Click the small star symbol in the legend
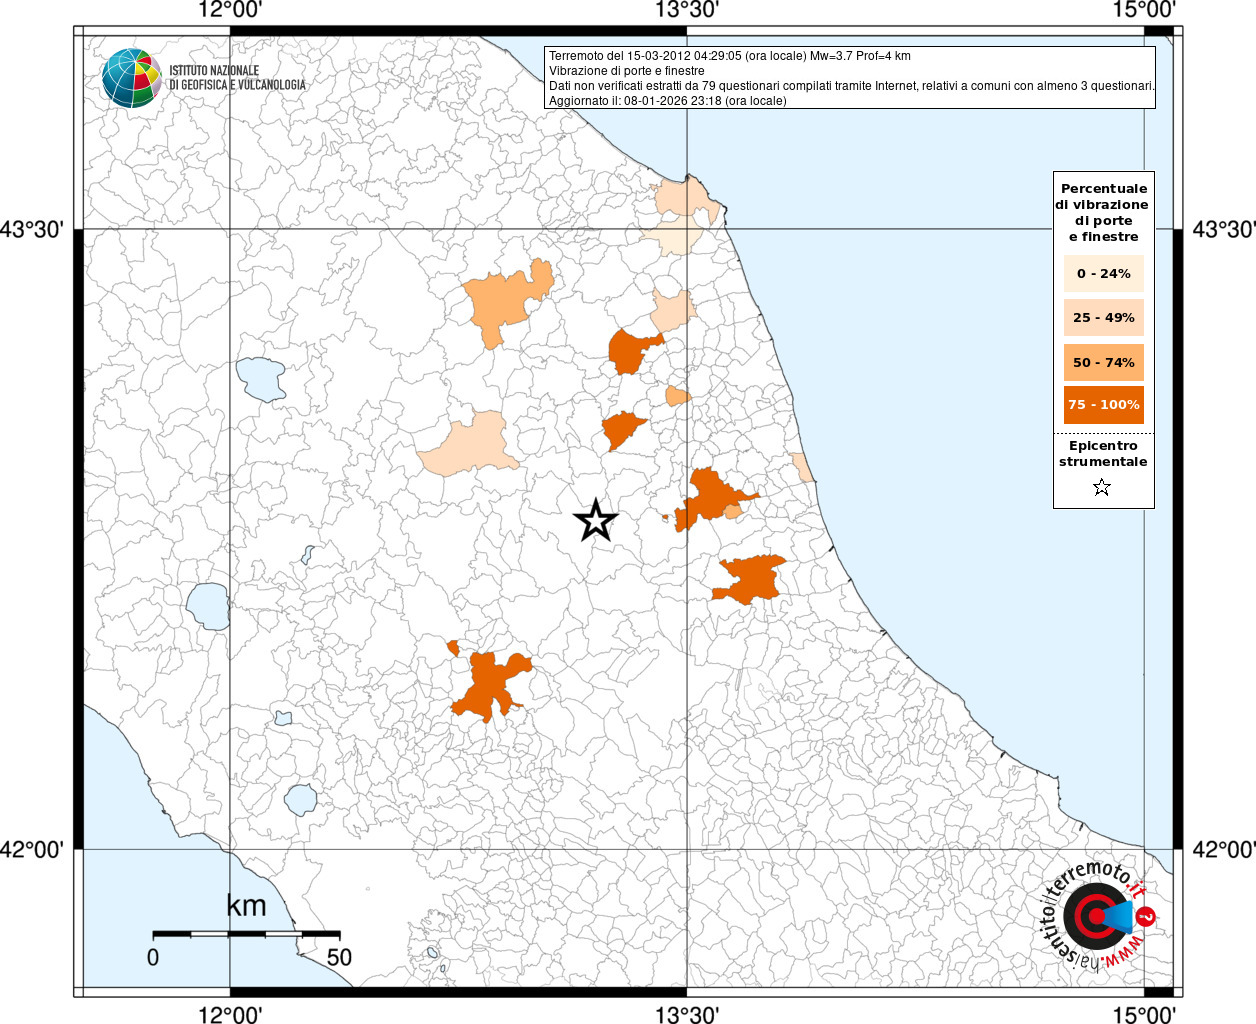 point(1102,488)
